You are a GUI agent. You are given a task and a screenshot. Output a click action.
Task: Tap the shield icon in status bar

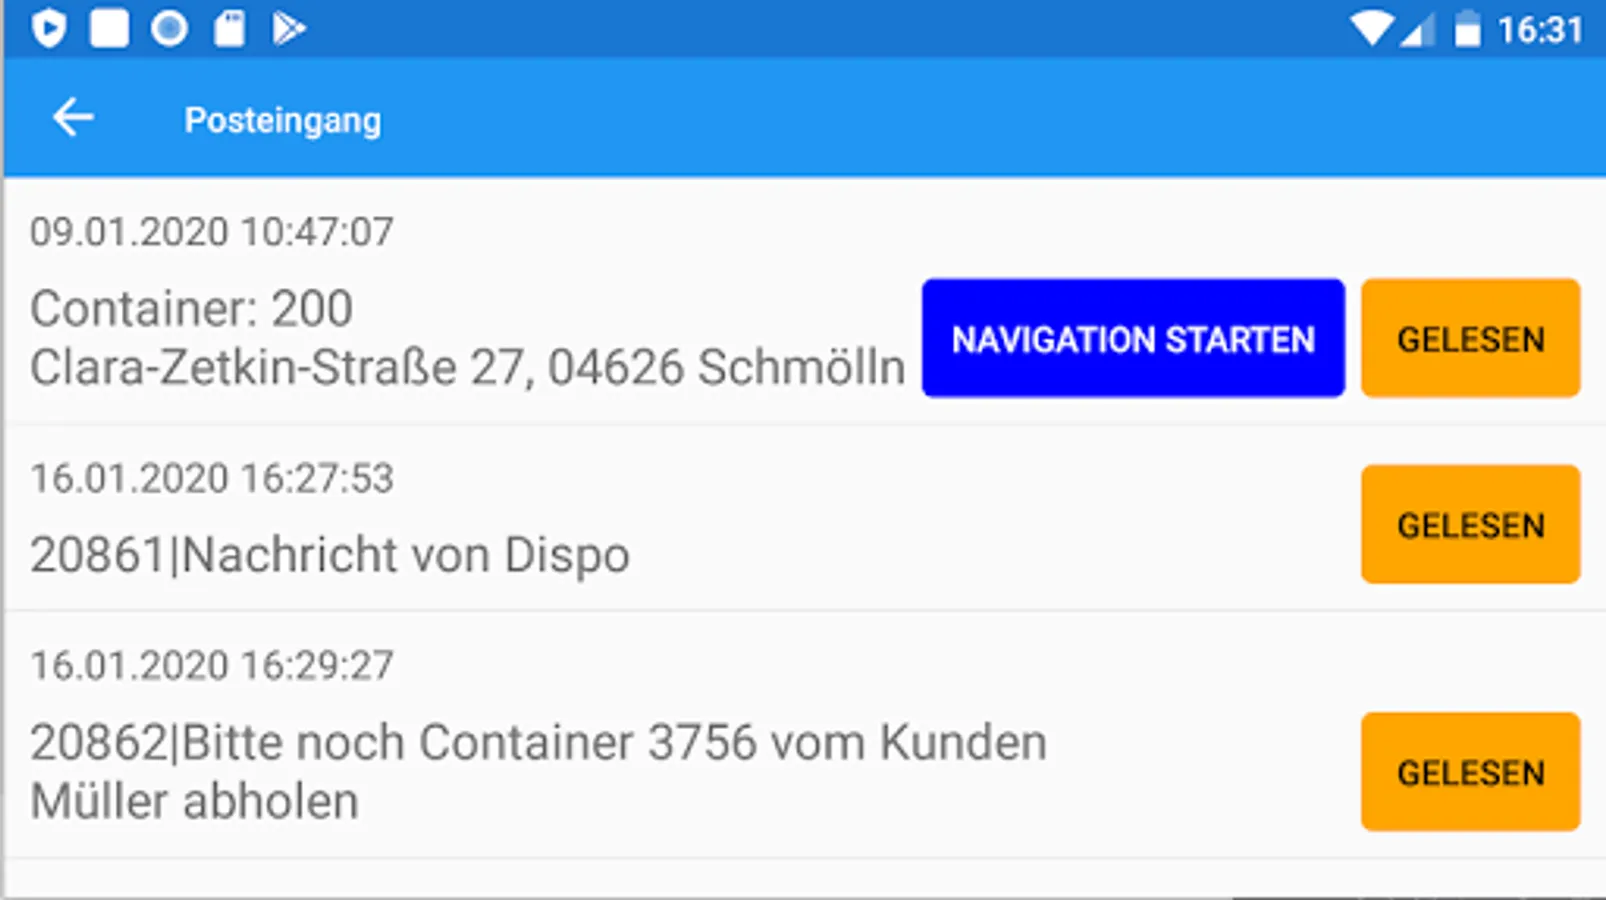coord(49,28)
